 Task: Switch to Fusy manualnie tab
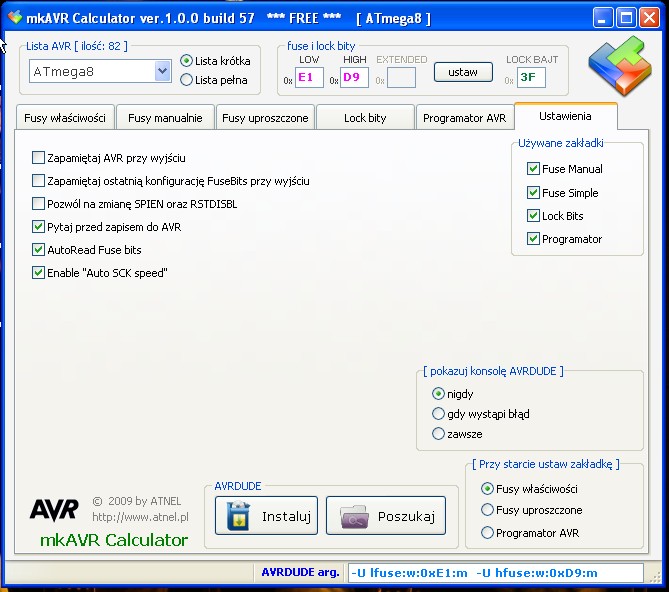pyautogui.click(x=165, y=117)
